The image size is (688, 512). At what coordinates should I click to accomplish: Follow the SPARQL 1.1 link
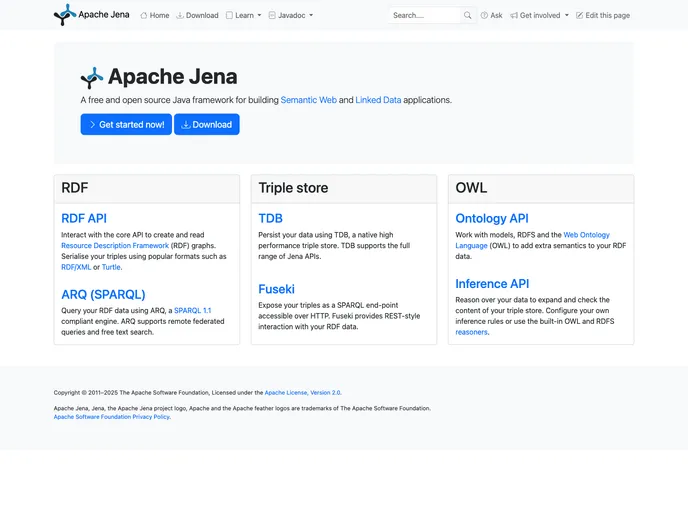point(193,311)
